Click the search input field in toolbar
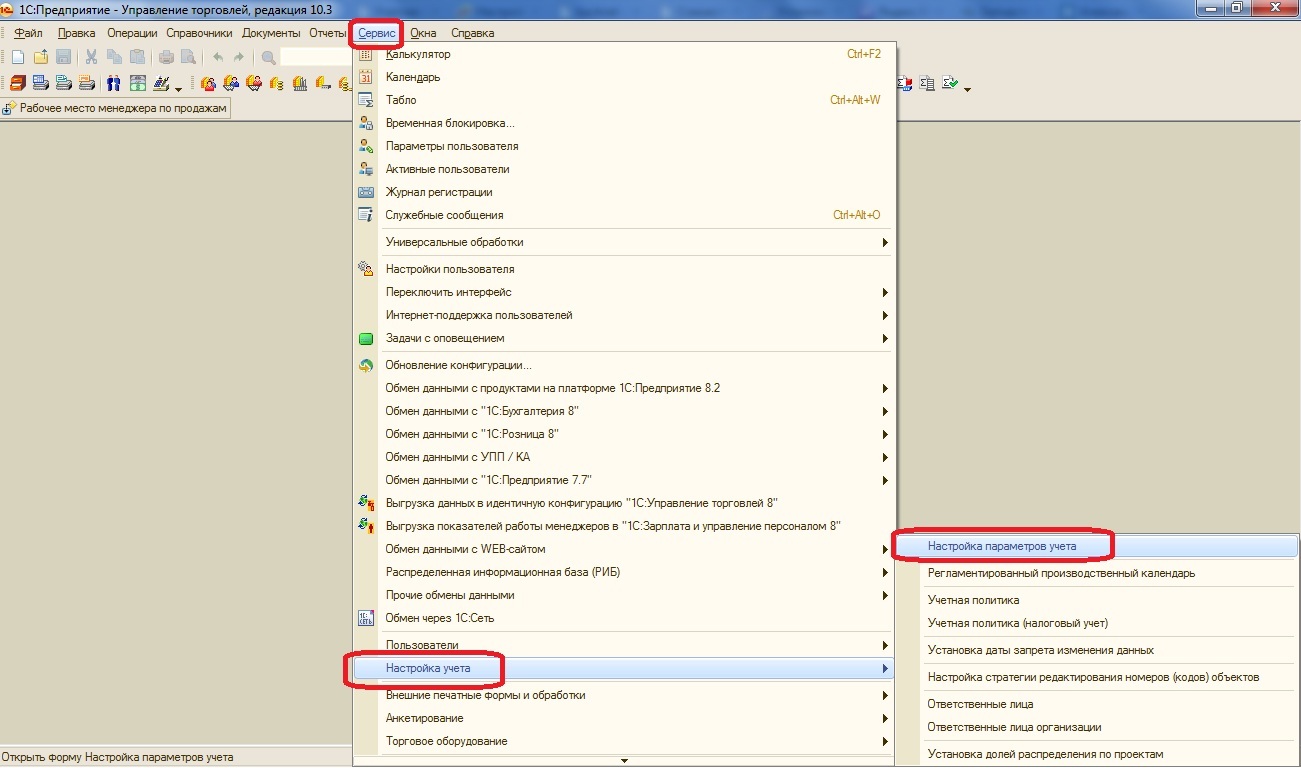Screen dimensions: 1301x768 (315, 57)
